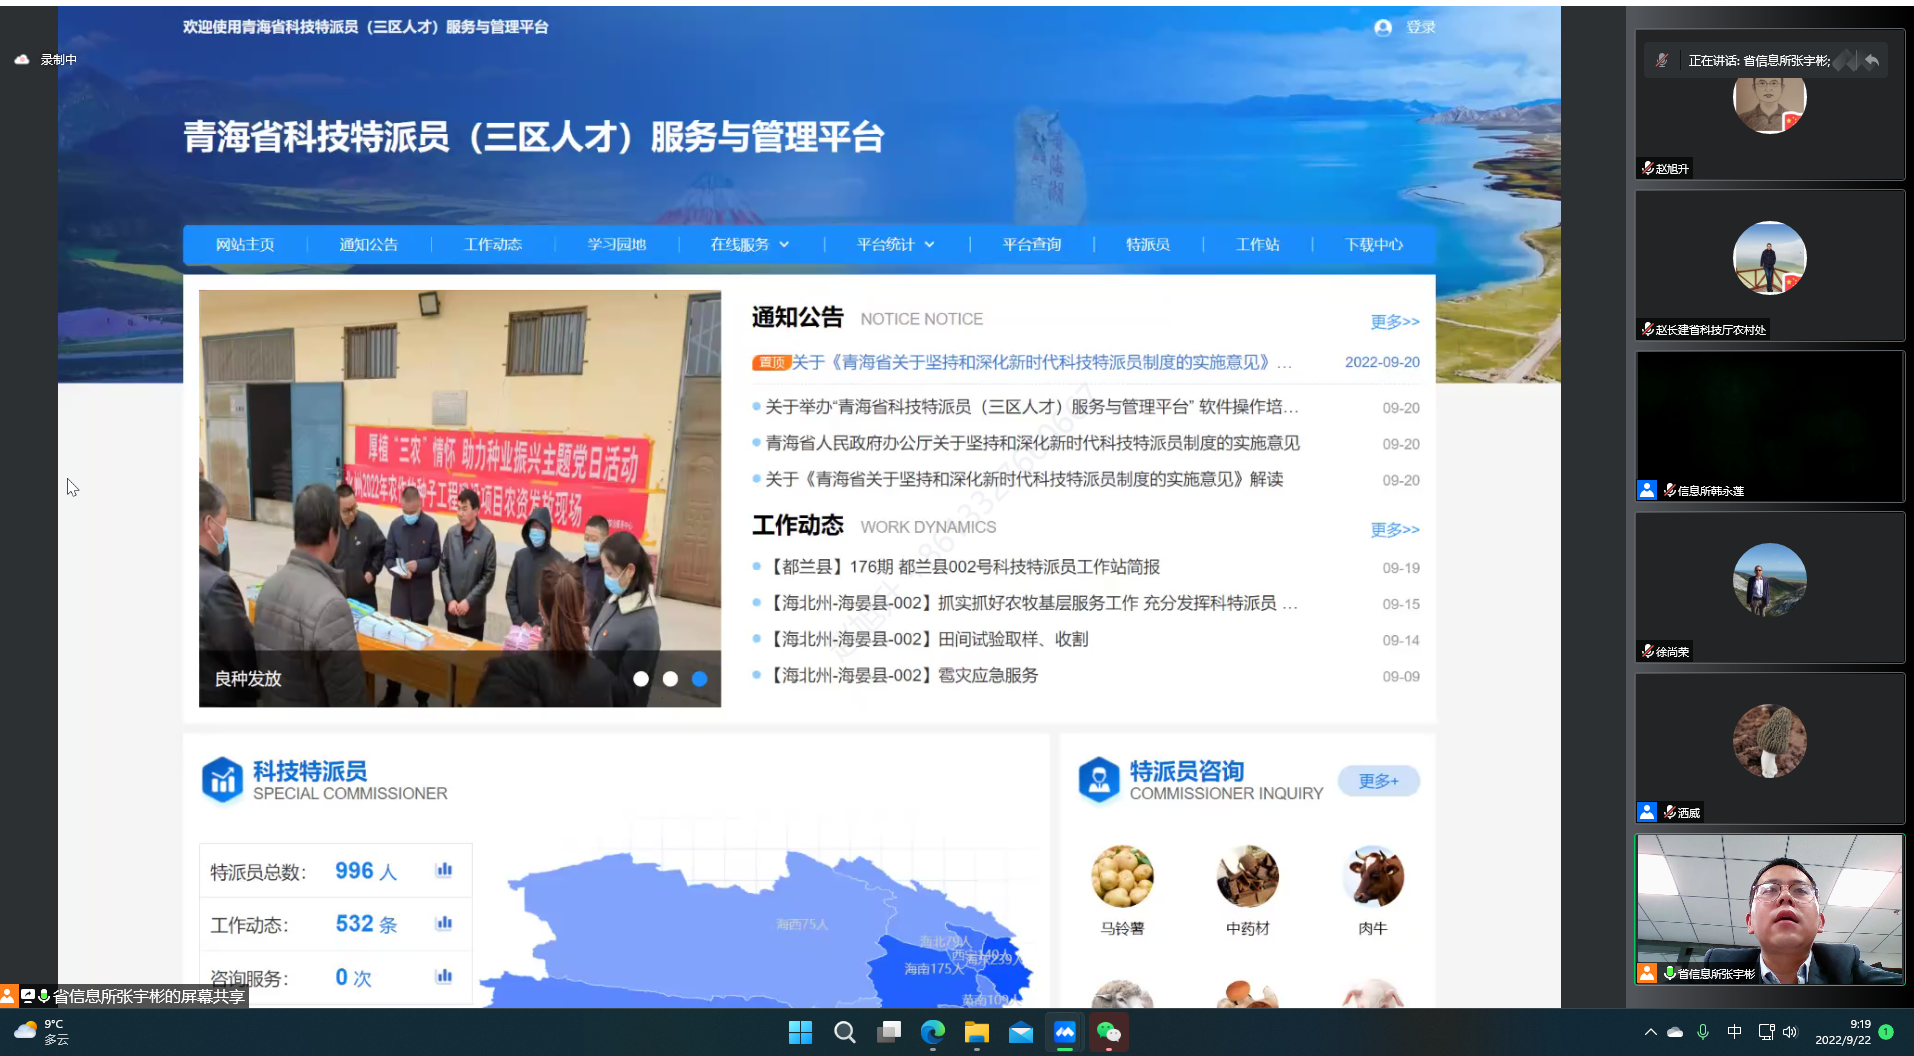Click the 录制中 recording indicator

[x=46, y=60]
